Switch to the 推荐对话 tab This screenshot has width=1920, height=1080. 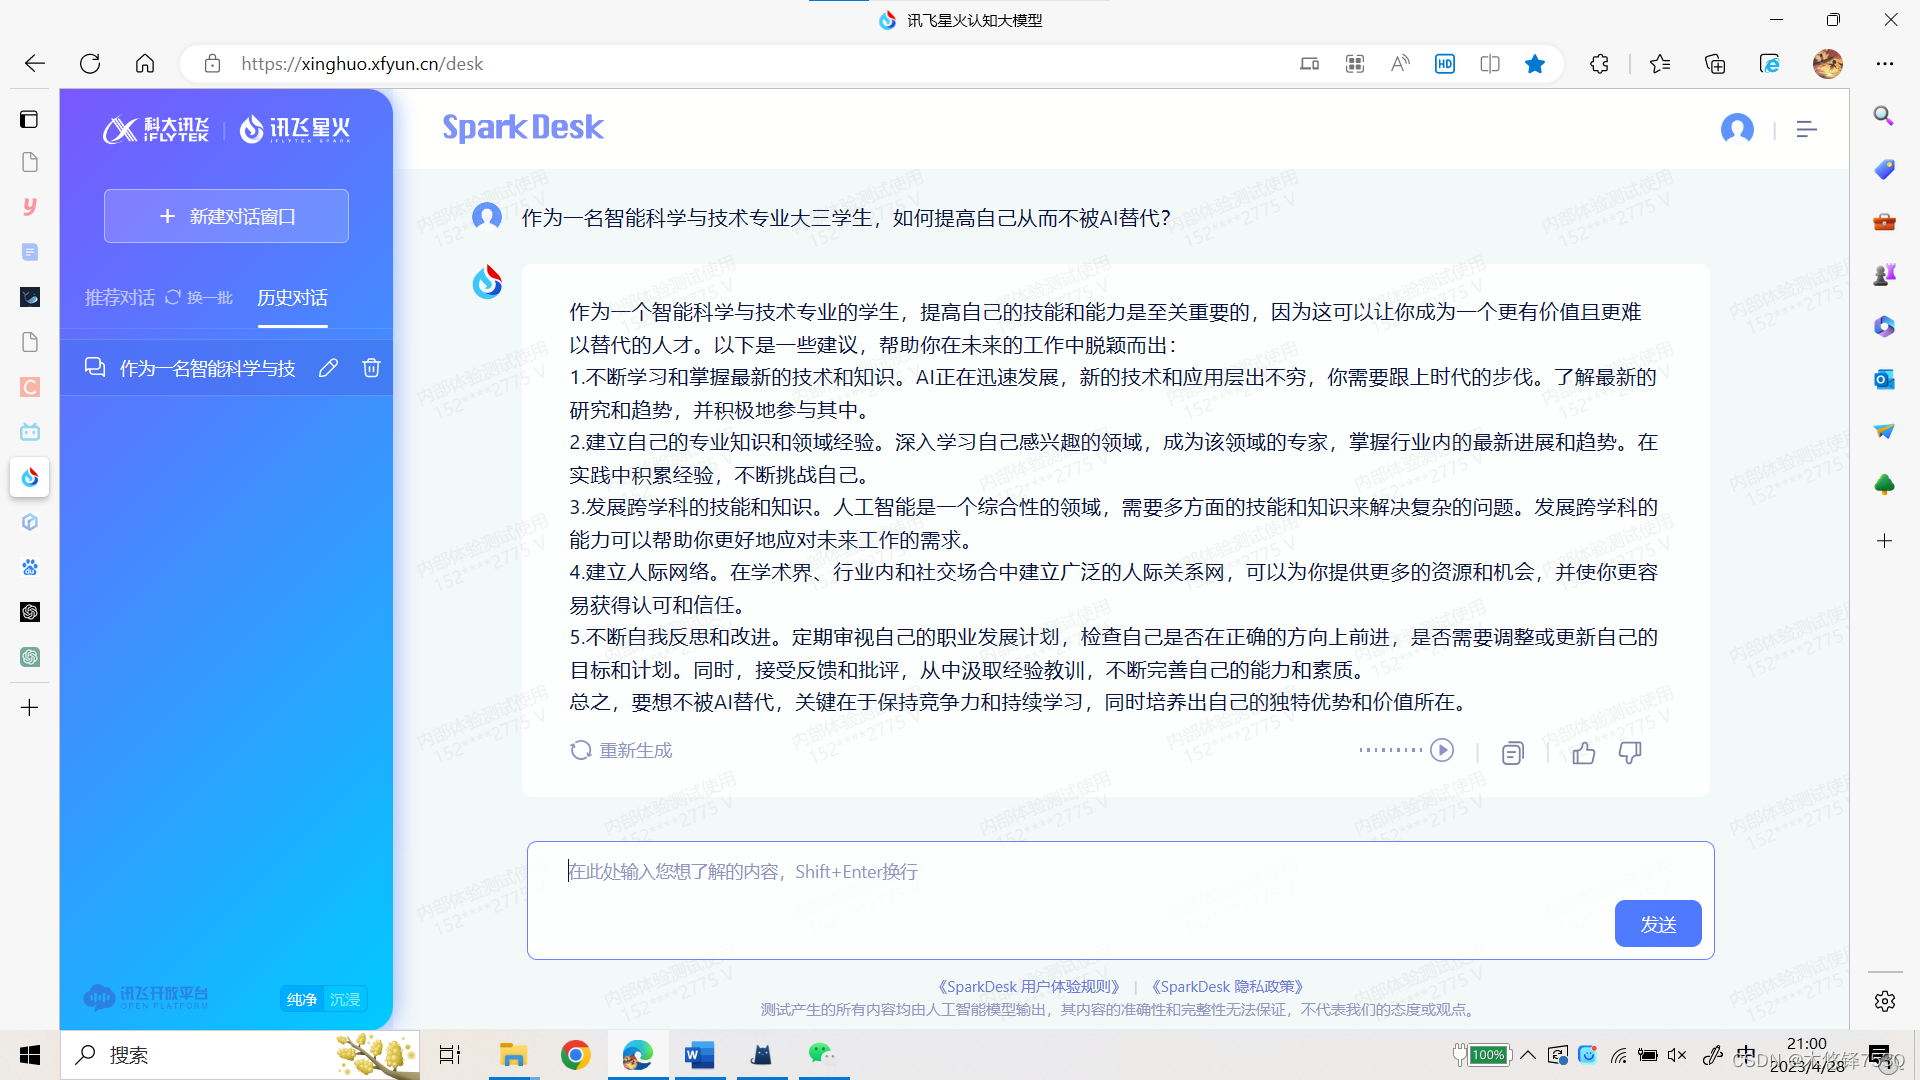click(x=119, y=297)
